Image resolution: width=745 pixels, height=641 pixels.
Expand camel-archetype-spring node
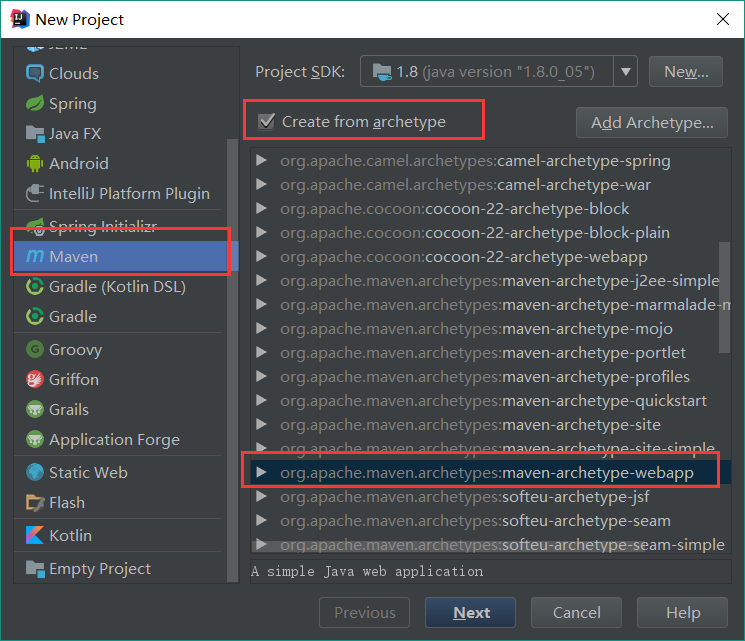click(261, 161)
